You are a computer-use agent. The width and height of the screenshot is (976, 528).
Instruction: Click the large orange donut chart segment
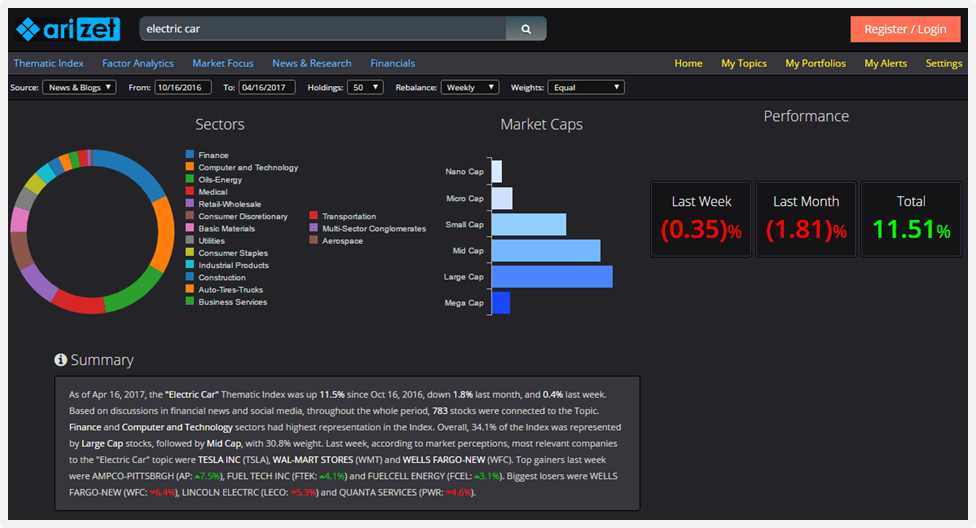click(x=164, y=233)
